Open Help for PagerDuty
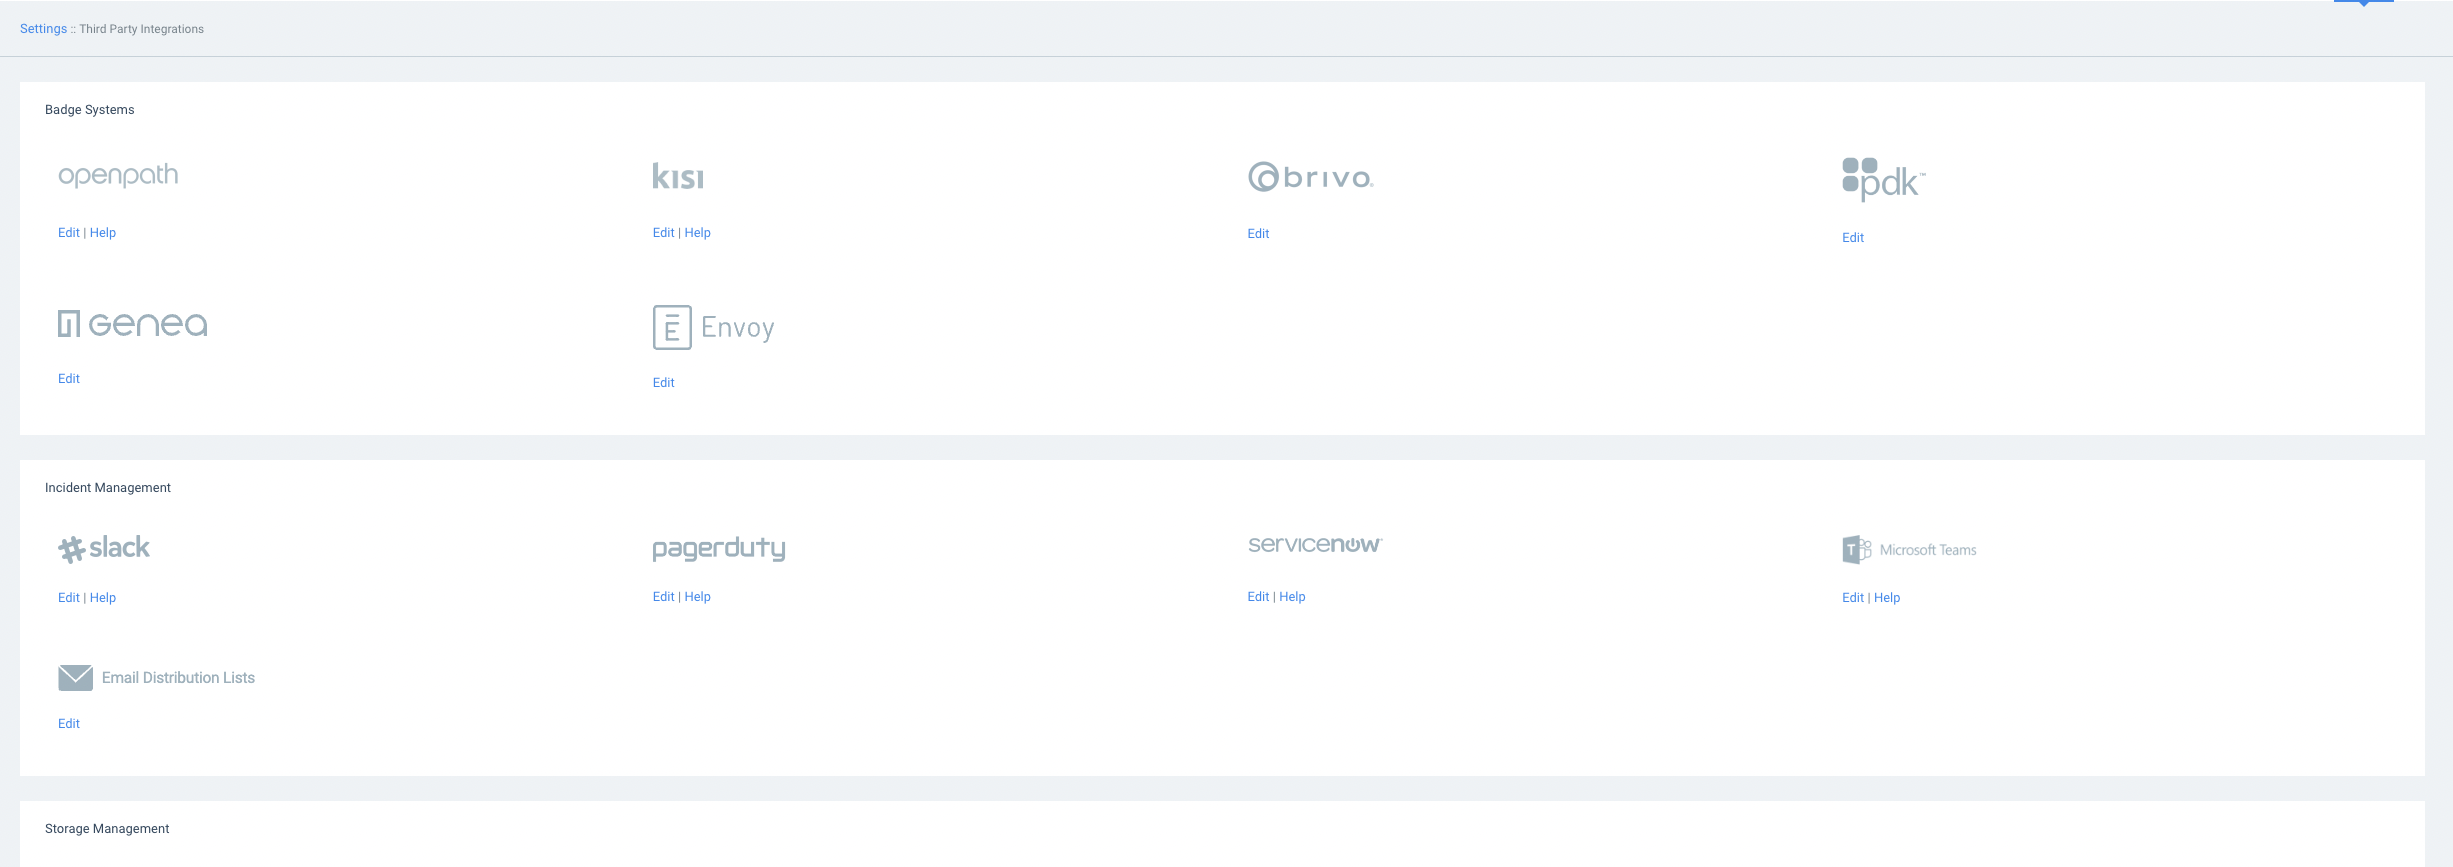The image size is (2453, 867). tap(698, 597)
